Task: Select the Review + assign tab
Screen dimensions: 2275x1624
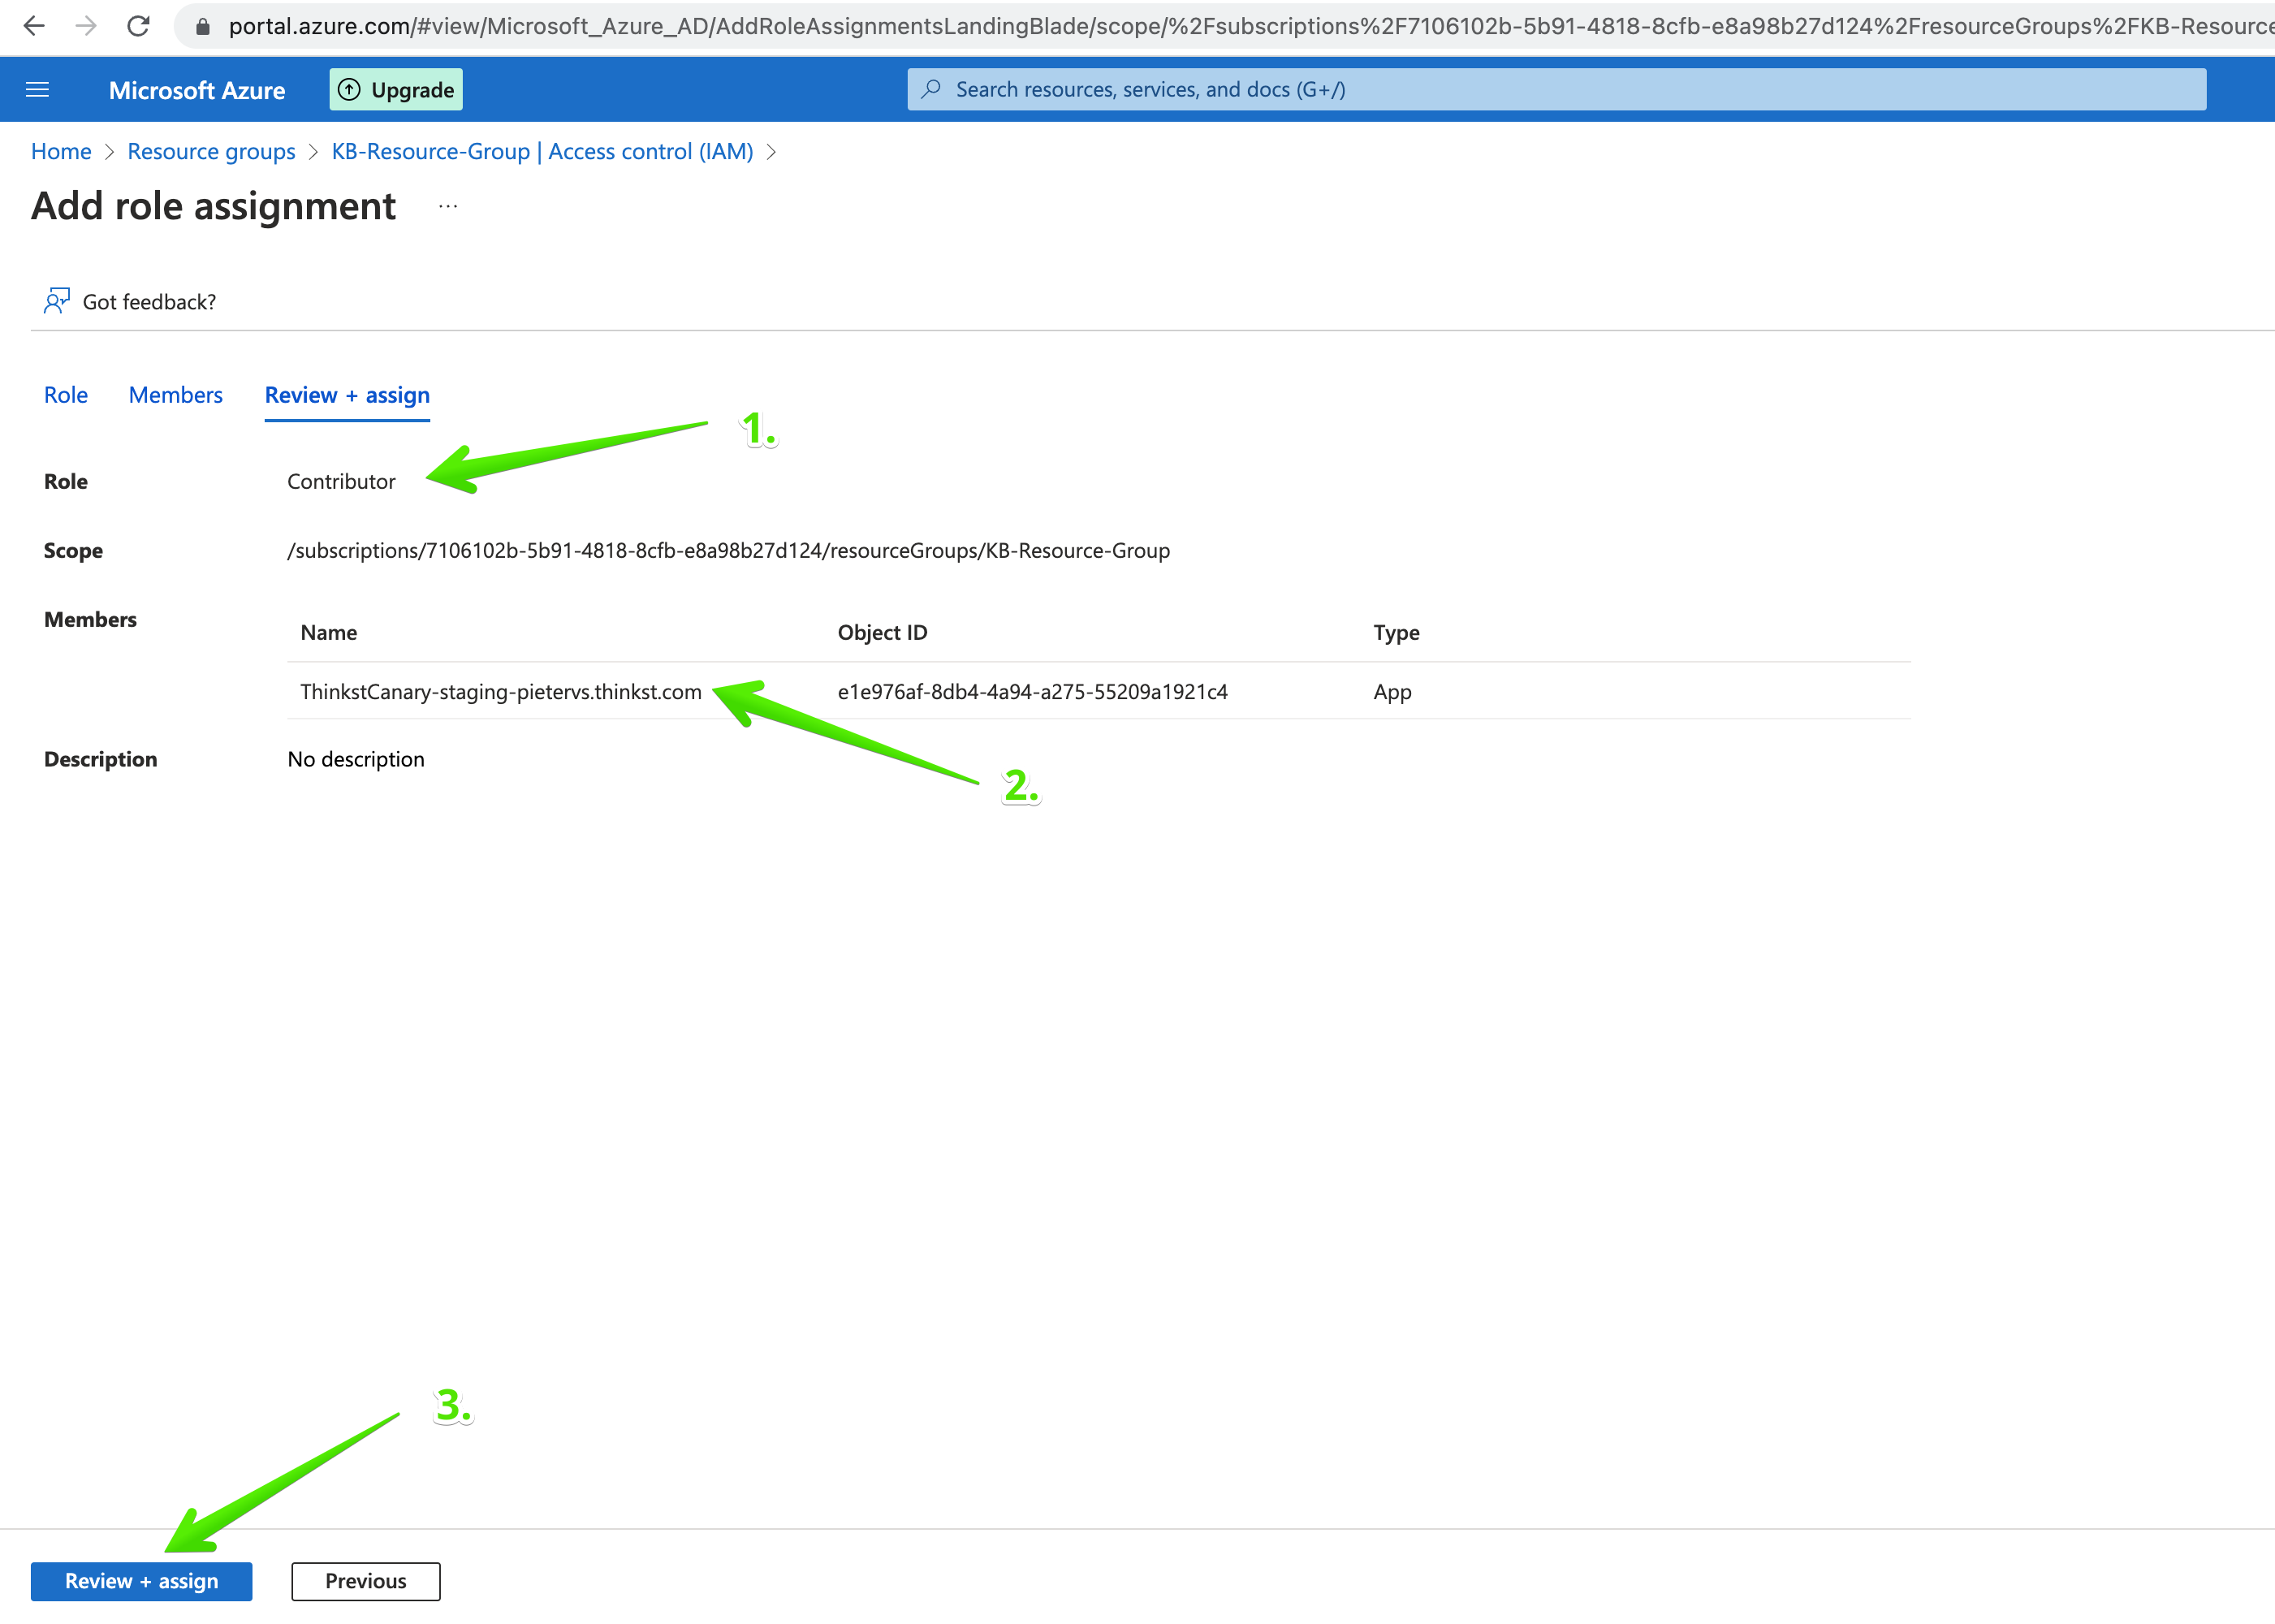Action: (347, 395)
